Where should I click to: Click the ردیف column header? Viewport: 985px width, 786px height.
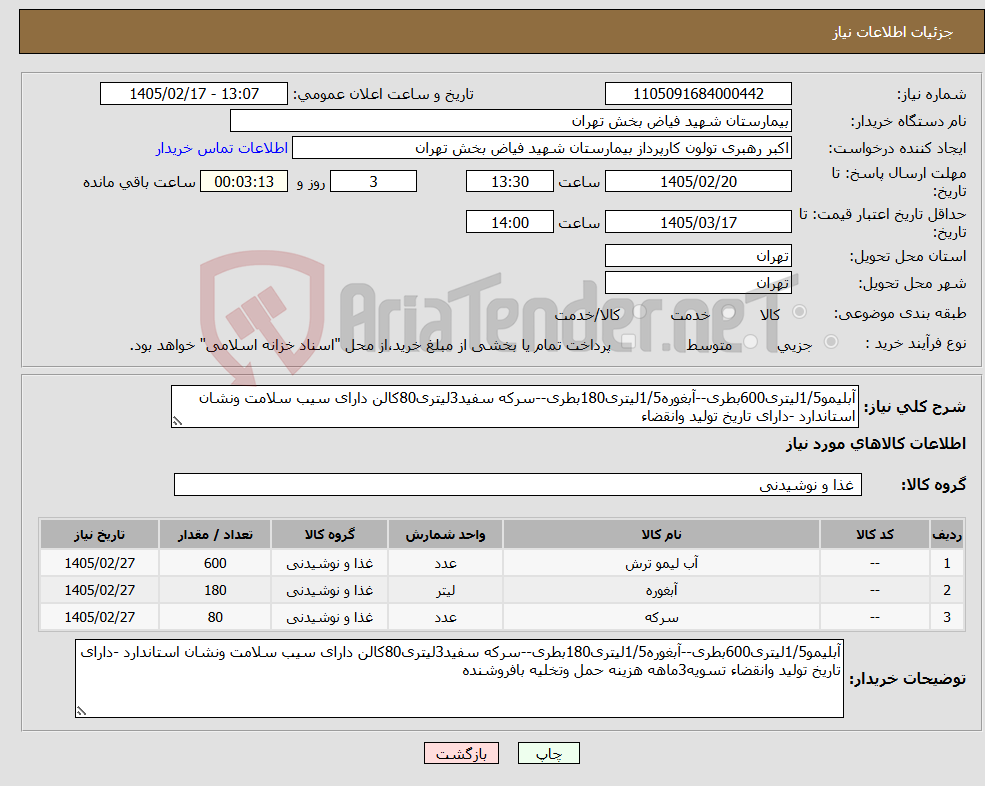pos(947,535)
